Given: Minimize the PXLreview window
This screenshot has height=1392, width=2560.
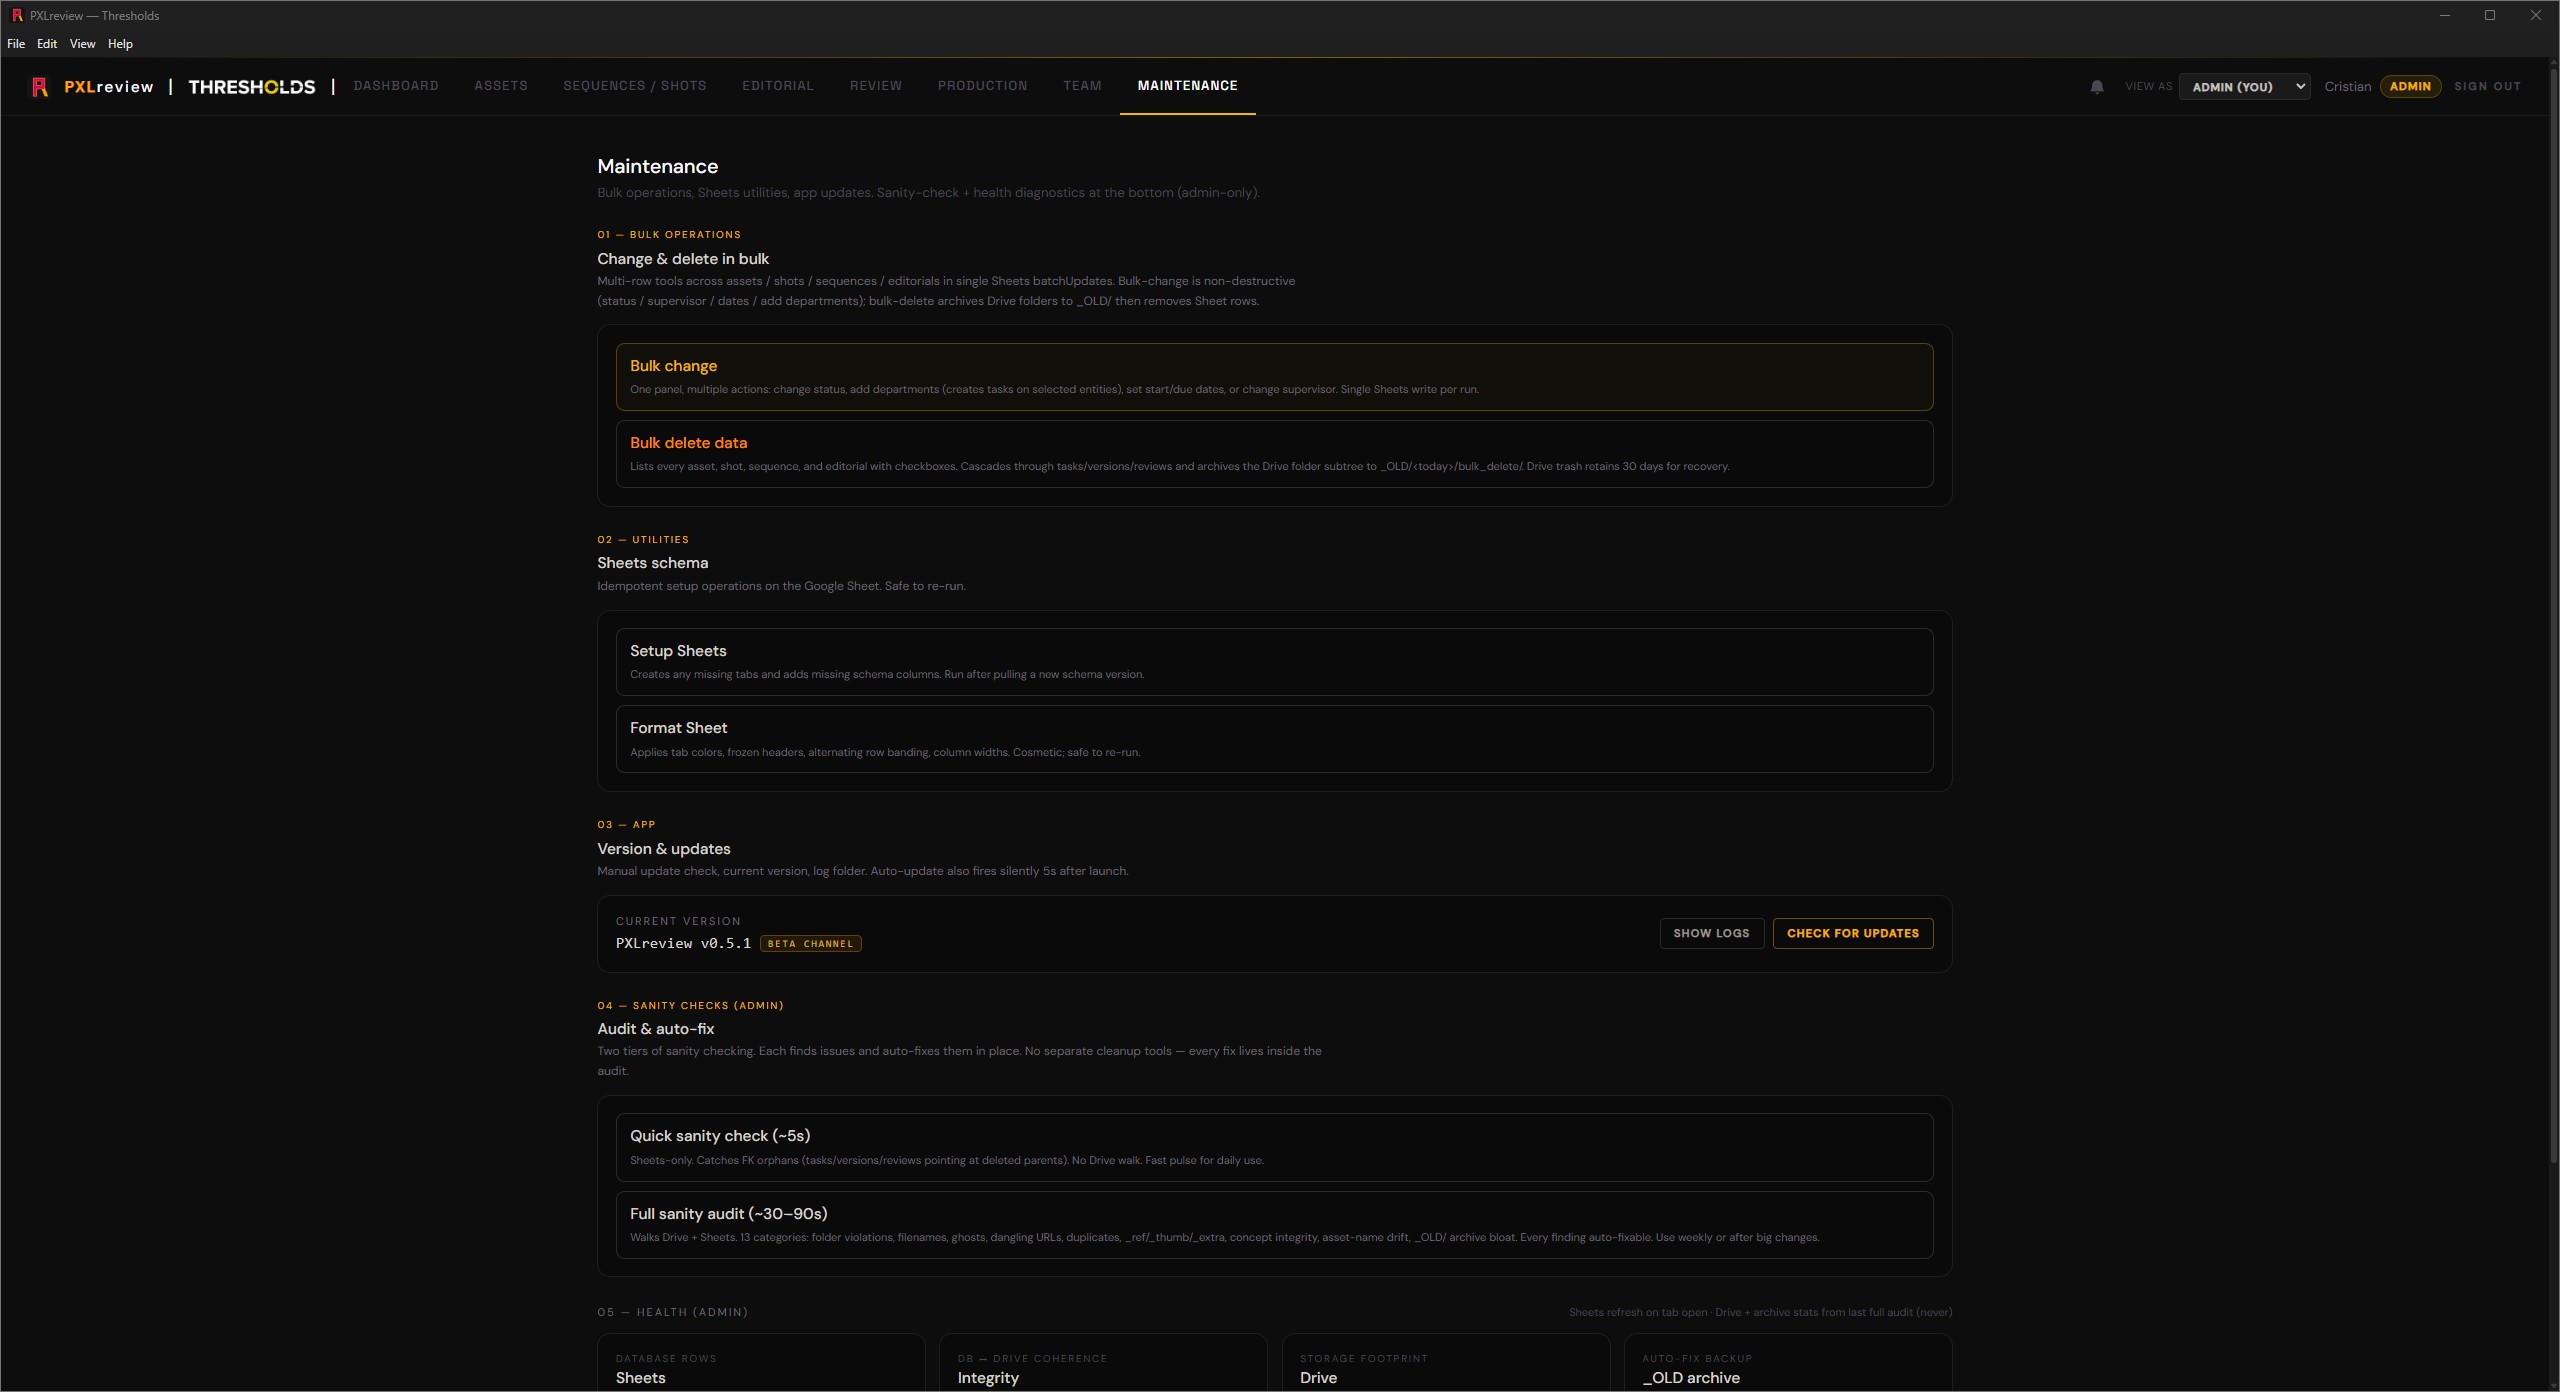Looking at the screenshot, I should pos(2444,15).
